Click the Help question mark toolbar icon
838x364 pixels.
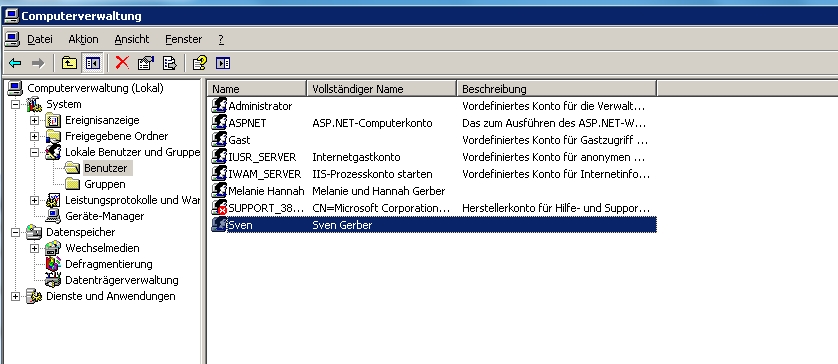(x=200, y=63)
